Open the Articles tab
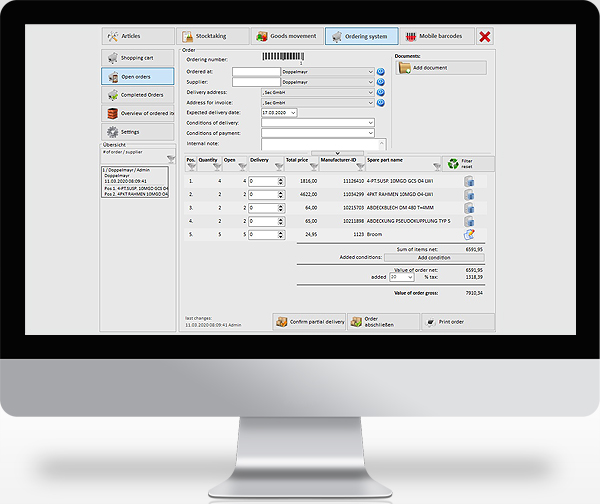This screenshot has width=600, height=504. 137,36
